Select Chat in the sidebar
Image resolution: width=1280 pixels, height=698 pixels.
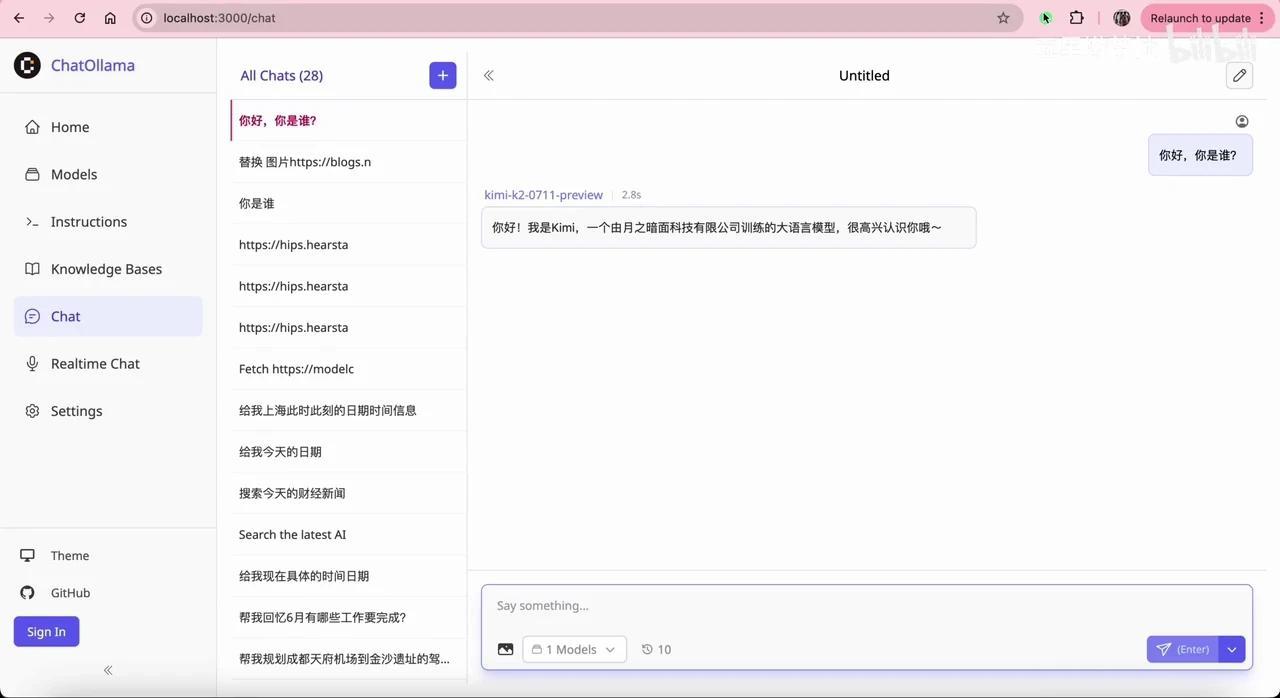coord(108,316)
